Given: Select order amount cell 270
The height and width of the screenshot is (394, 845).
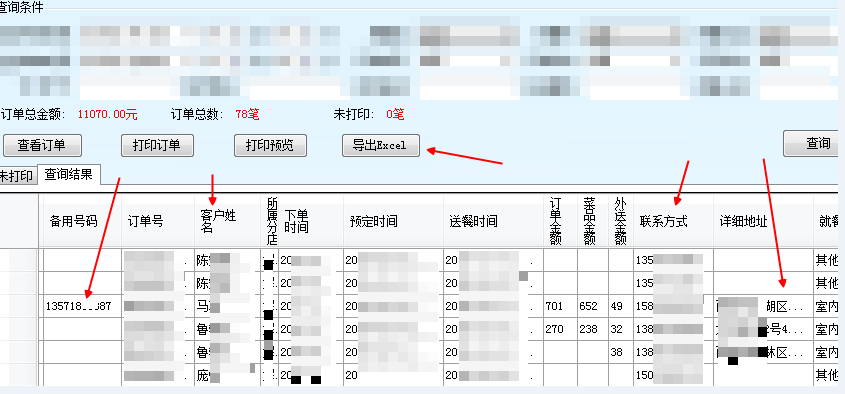Looking at the screenshot, I should 560,329.
